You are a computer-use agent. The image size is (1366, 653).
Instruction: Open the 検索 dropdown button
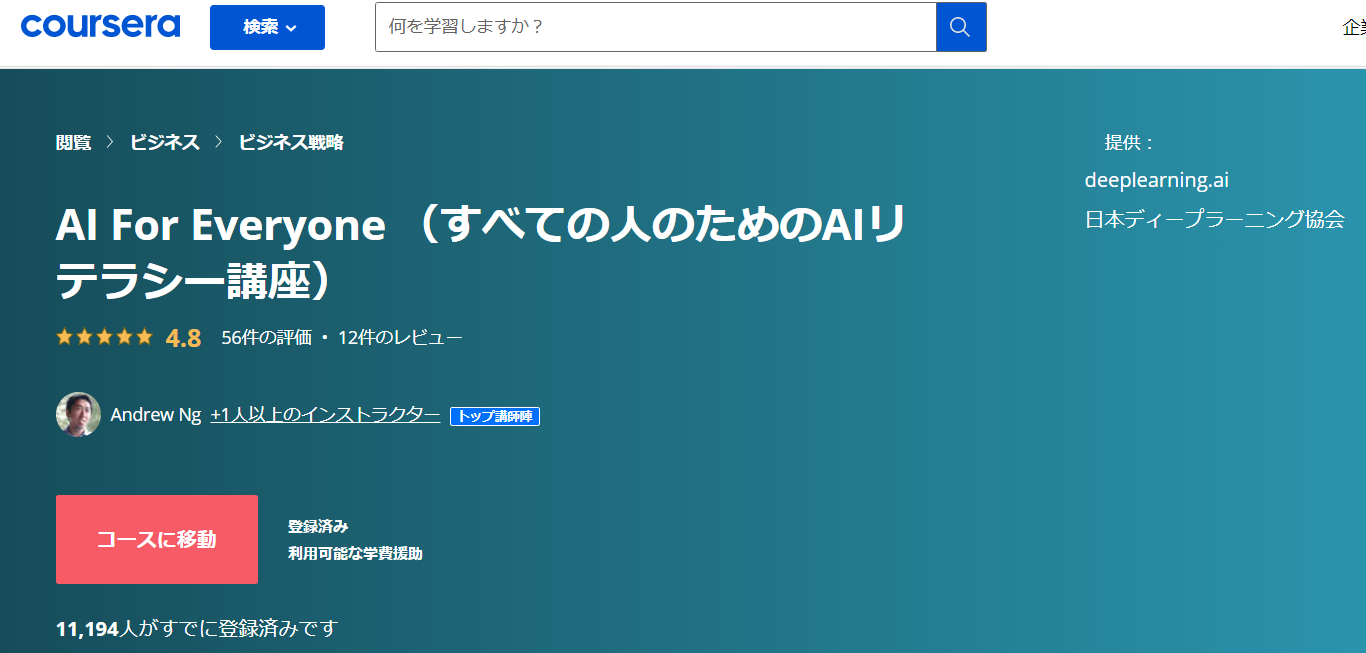(x=267, y=27)
